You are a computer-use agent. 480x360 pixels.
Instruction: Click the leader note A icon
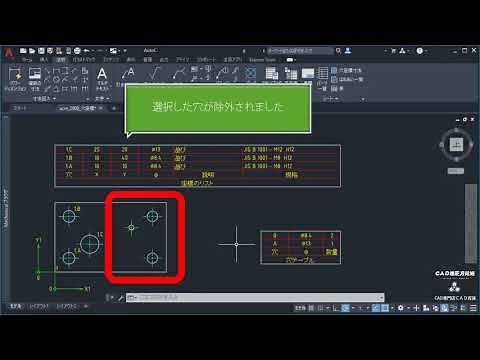129,74
